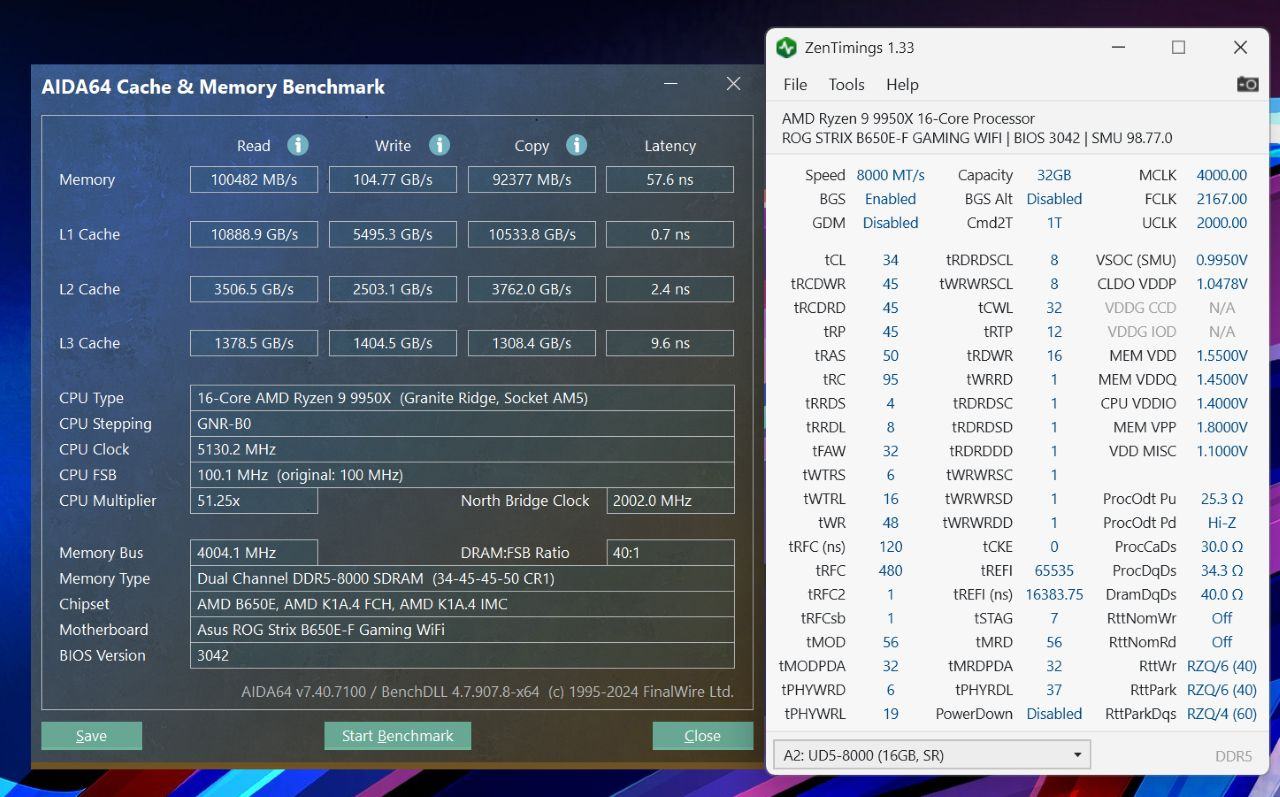This screenshot has height=797, width=1280.
Task: Click the Memory Write value 104.77 GB/s
Action: 393,180
